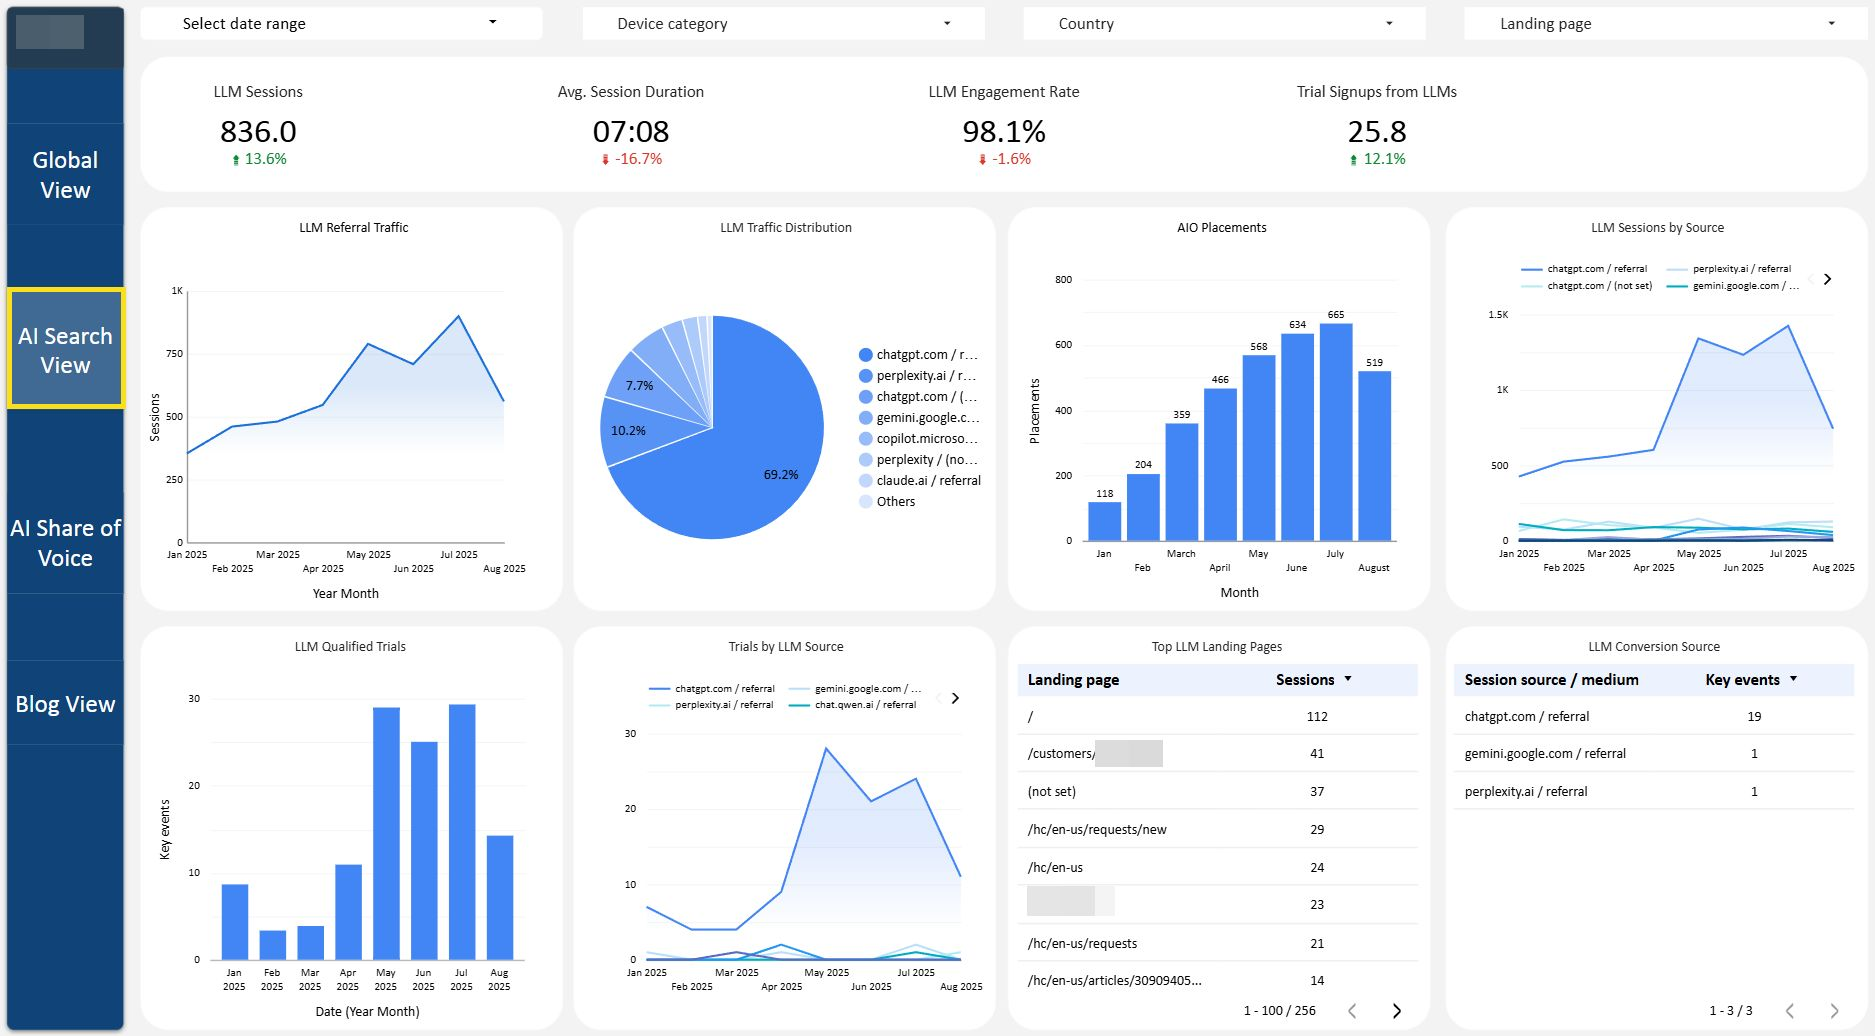Click the sort caret on the Key events column
This screenshot has height=1036, width=1875.
pyautogui.click(x=1793, y=679)
